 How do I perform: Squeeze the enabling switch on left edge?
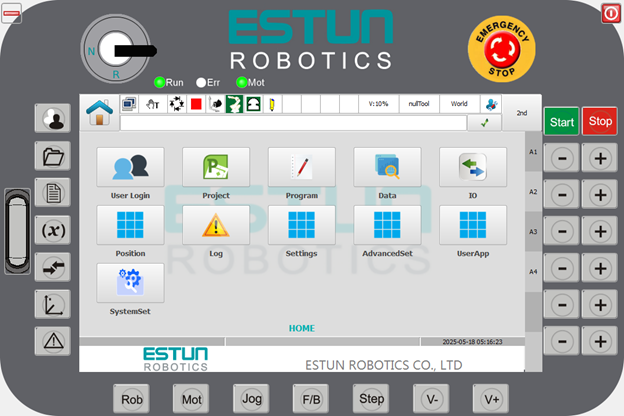coord(17,231)
